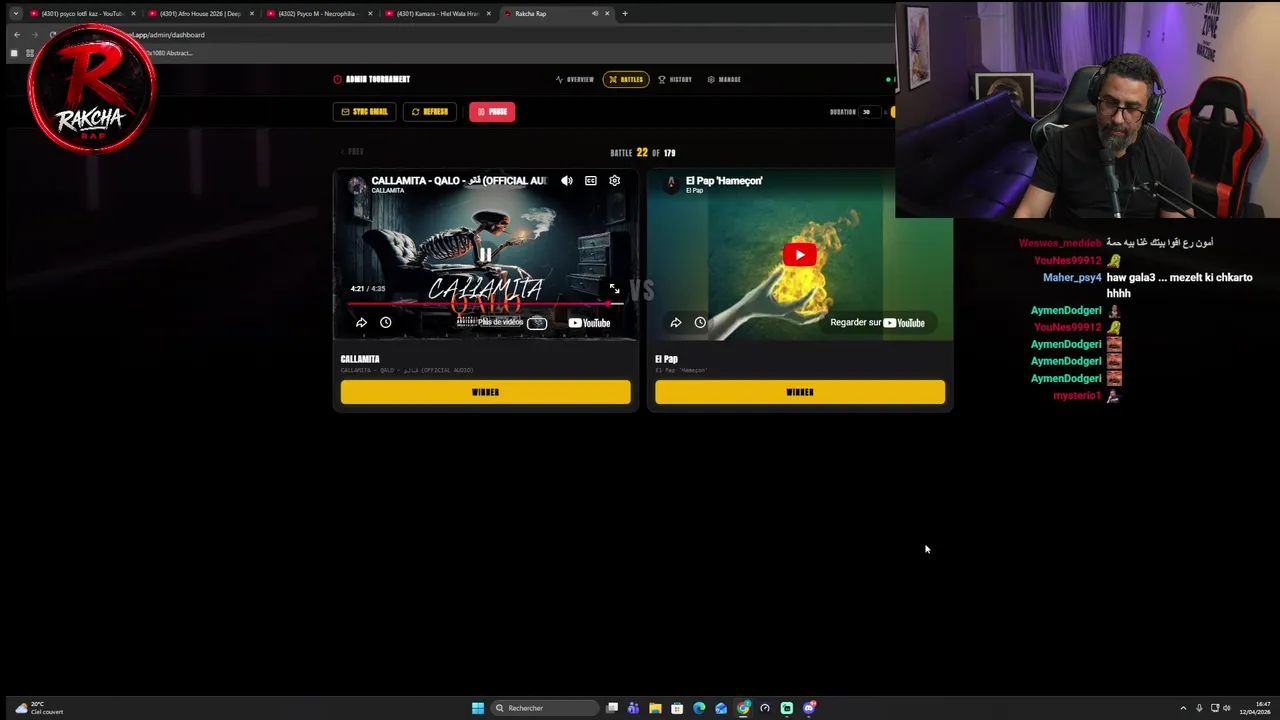
Task: Go to previous battle with Prev
Action: pyautogui.click(x=352, y=152)
